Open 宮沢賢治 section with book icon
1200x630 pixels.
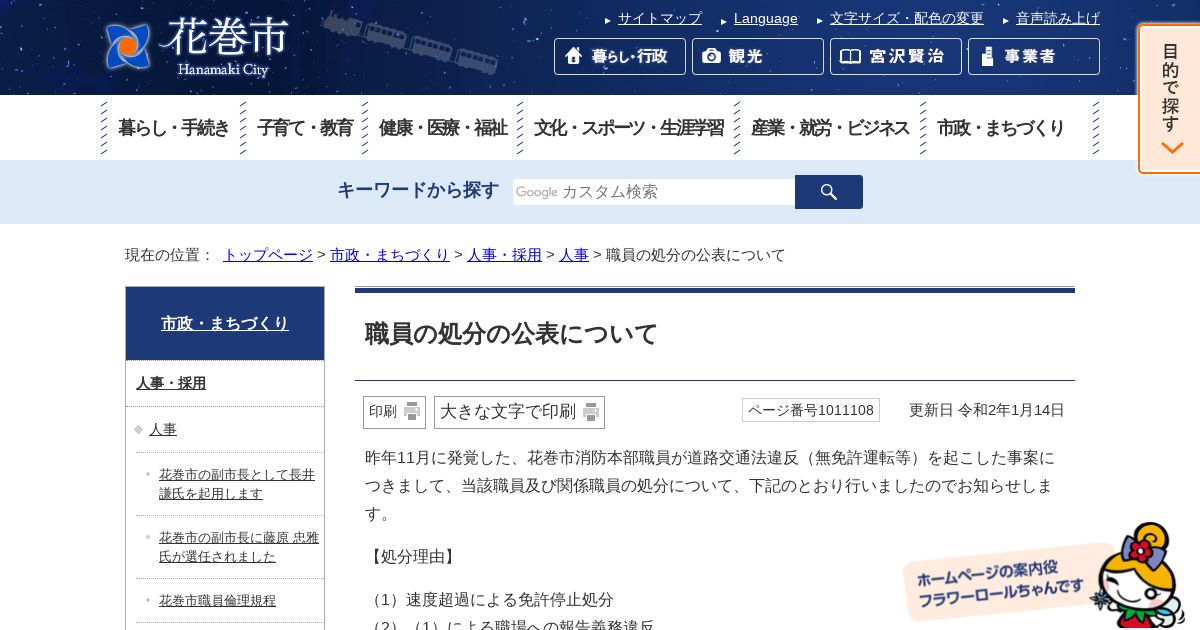(896, 56)
